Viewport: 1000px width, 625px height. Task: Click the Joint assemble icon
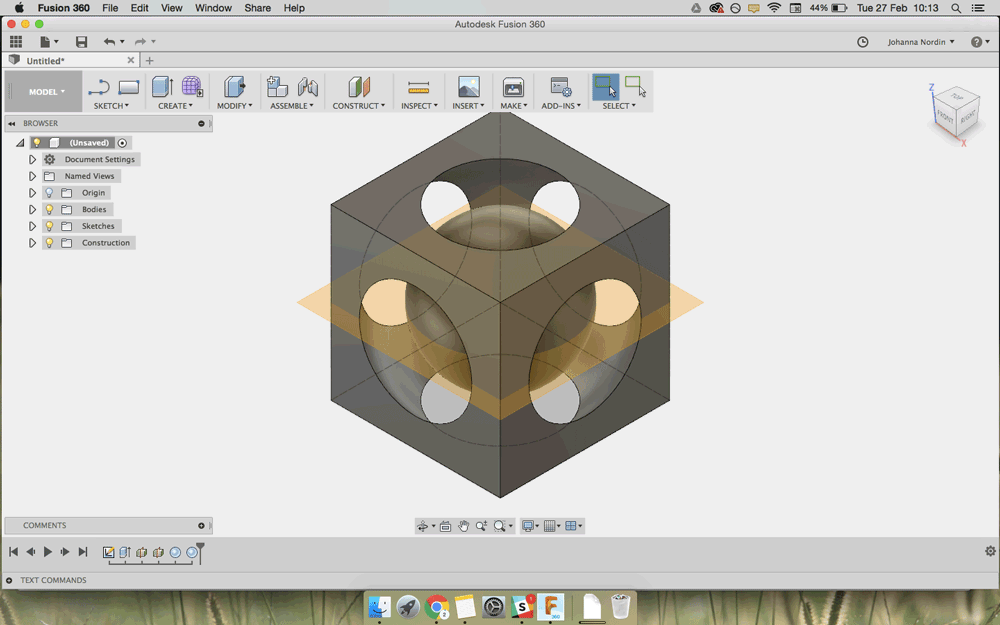click(x=307, y=87)
